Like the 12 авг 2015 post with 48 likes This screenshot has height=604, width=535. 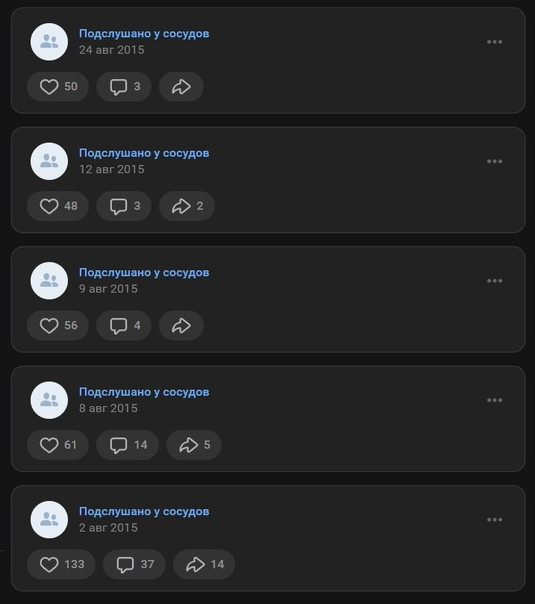pos(58,206)
